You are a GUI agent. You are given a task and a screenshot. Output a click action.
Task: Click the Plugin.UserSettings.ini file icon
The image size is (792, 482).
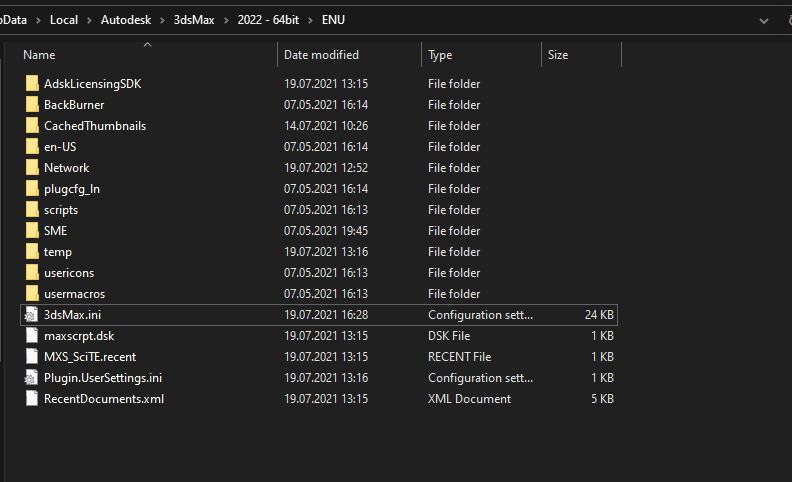pos(31,377)
